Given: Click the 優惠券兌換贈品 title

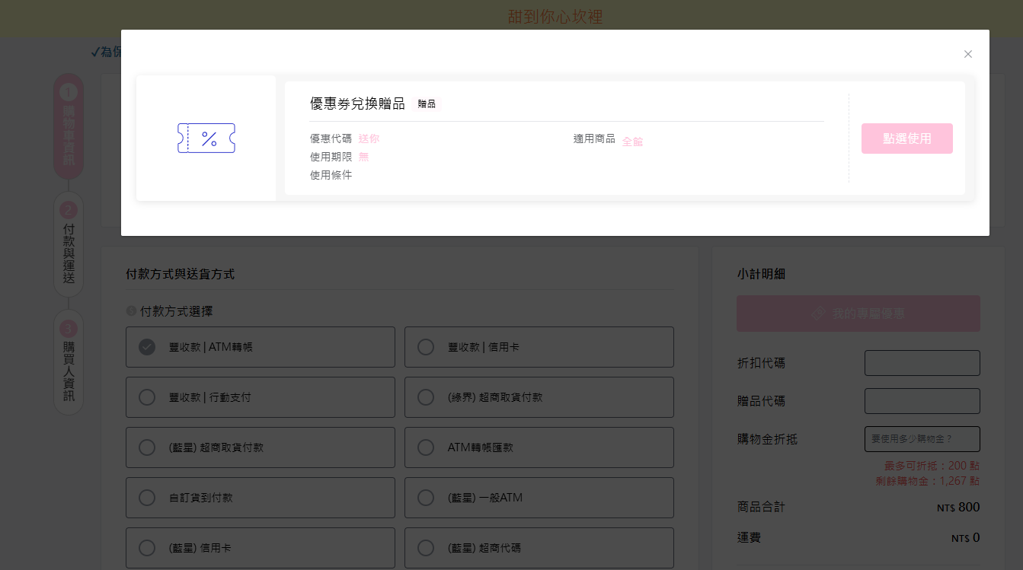Looking at the screenshot, I should click(357, 104).
